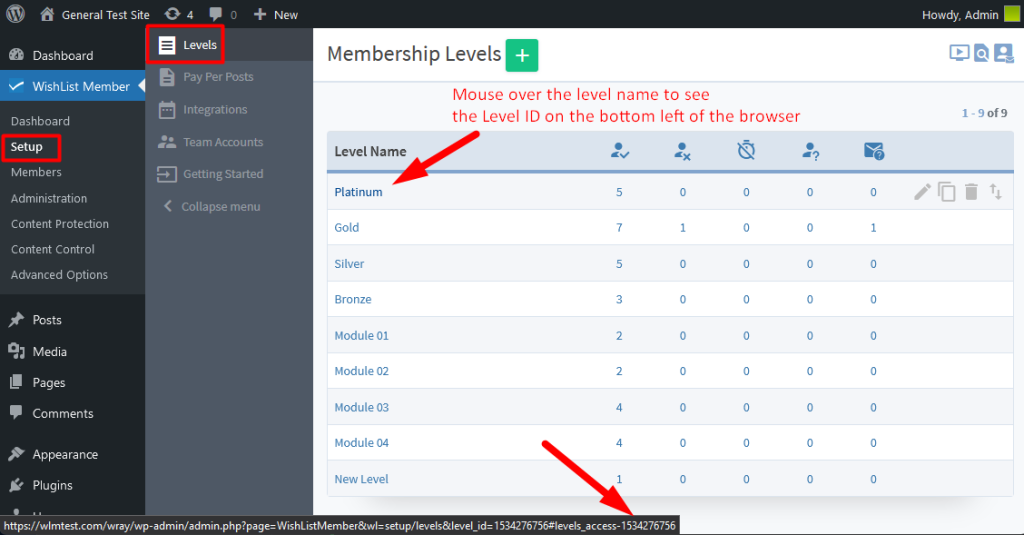Open the Module 01 level
The image size is (1024, 535).
click(361, 335)
